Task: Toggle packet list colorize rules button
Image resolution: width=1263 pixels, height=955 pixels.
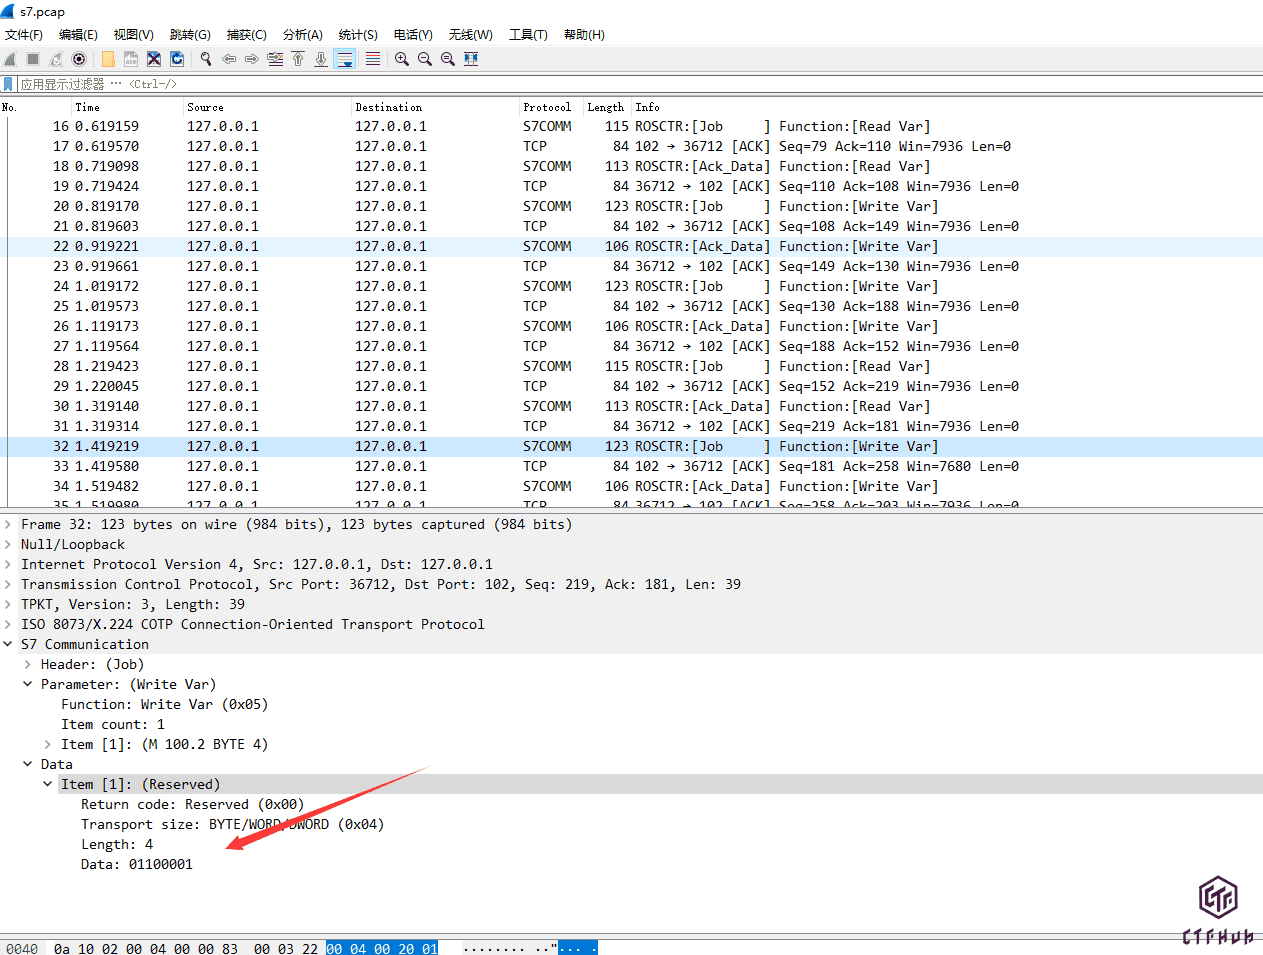Action: 373,59
